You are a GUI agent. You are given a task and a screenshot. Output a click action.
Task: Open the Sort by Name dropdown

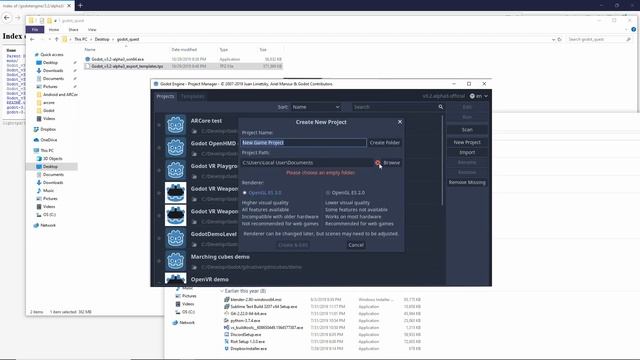[x=316, y=107]
